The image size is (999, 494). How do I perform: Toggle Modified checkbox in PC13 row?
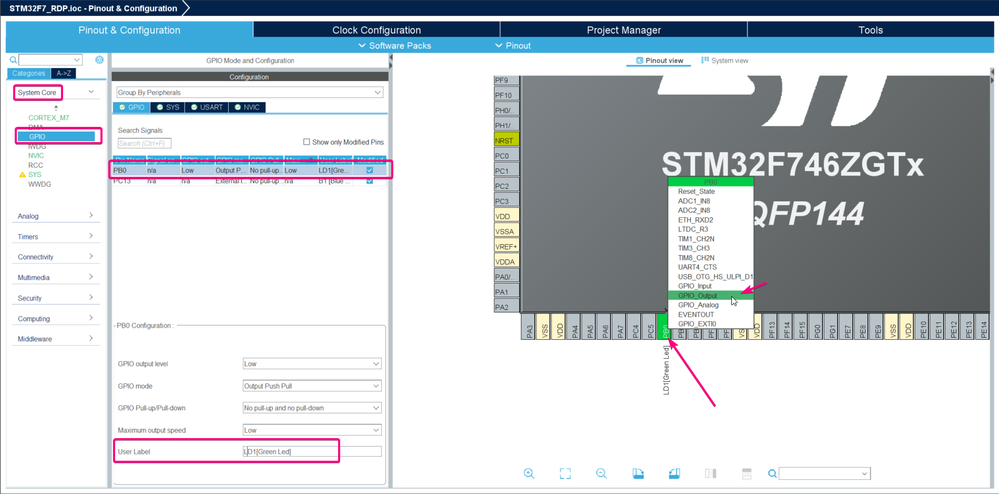pyautogui.click(x=370, y=181)
